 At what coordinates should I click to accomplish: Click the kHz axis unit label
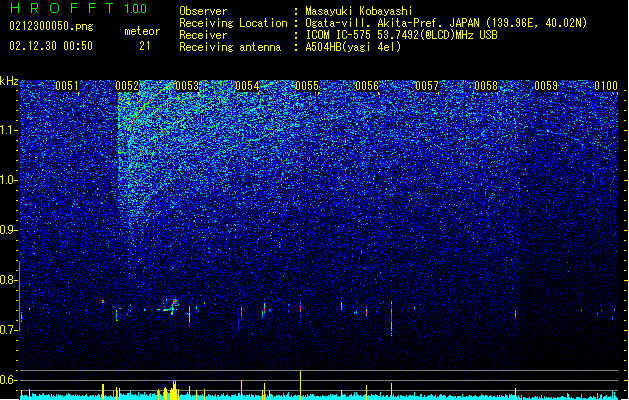point(9,81)
